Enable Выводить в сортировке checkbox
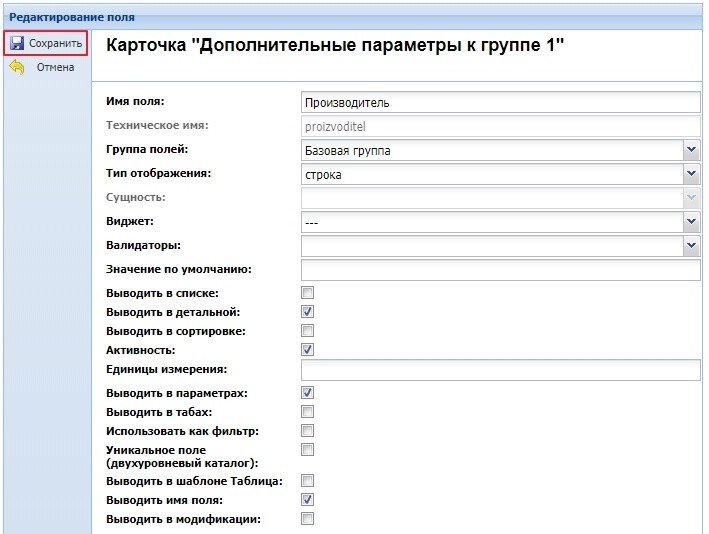Image resolution: width=709 pixels, height=534 pixels. (308, 331)
